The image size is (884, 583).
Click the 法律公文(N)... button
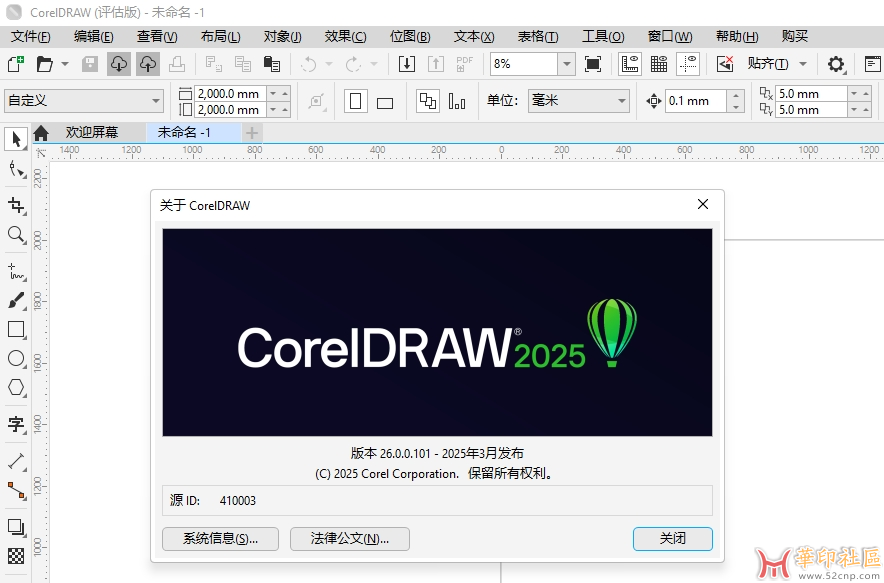[350, 539]
